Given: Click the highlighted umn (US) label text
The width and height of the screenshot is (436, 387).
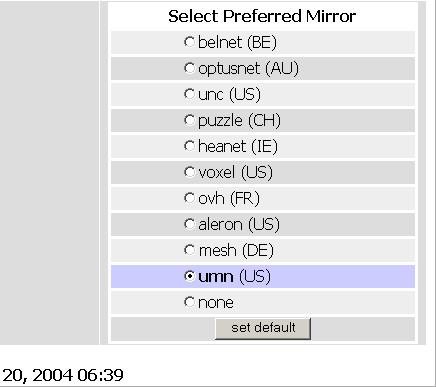Looking at the screenshot, I should [234, 276].
